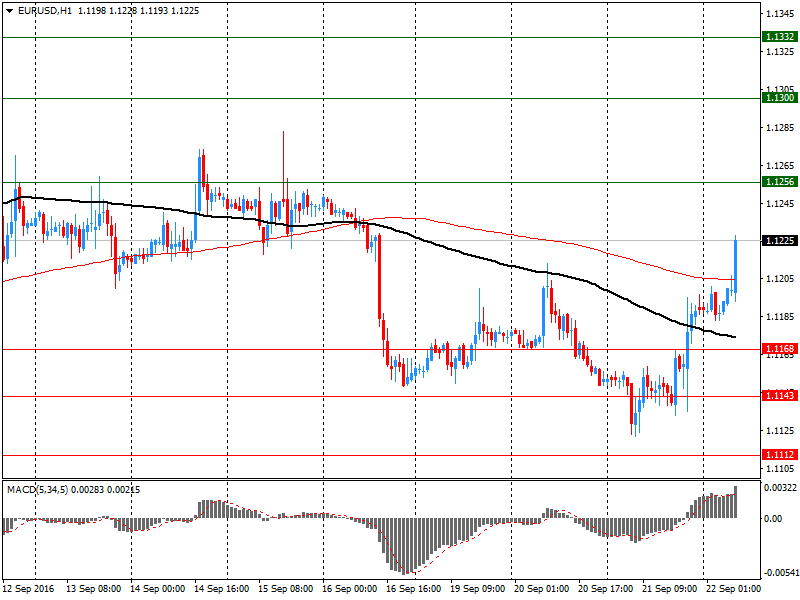Select the black 1.1225 current price label
This screenshot has width=800, height=600.
pyautogui.click(x=780, y=240)
